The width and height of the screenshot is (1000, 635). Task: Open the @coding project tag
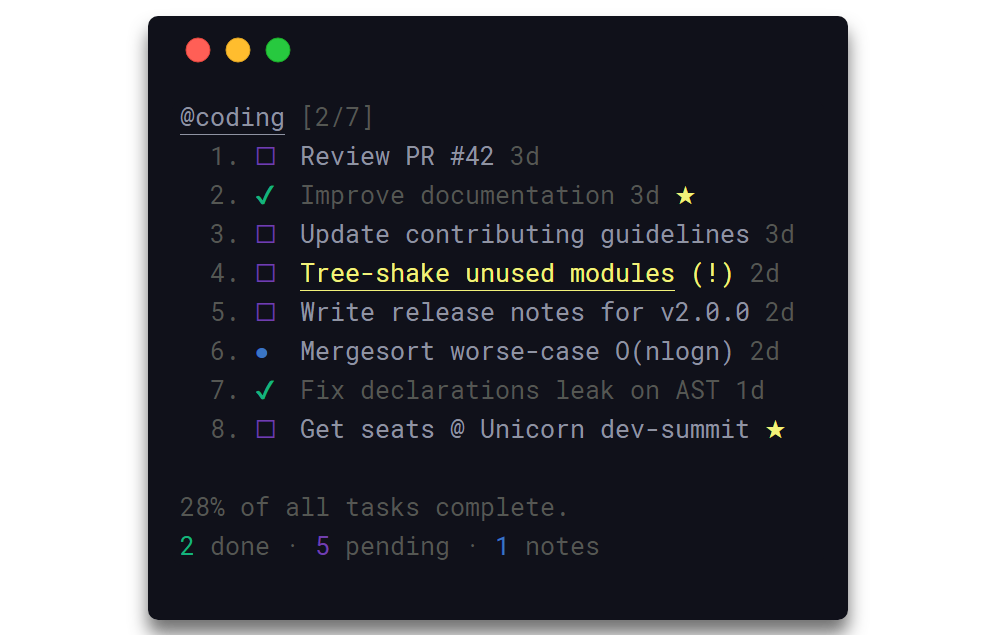(x=231, y=117)
